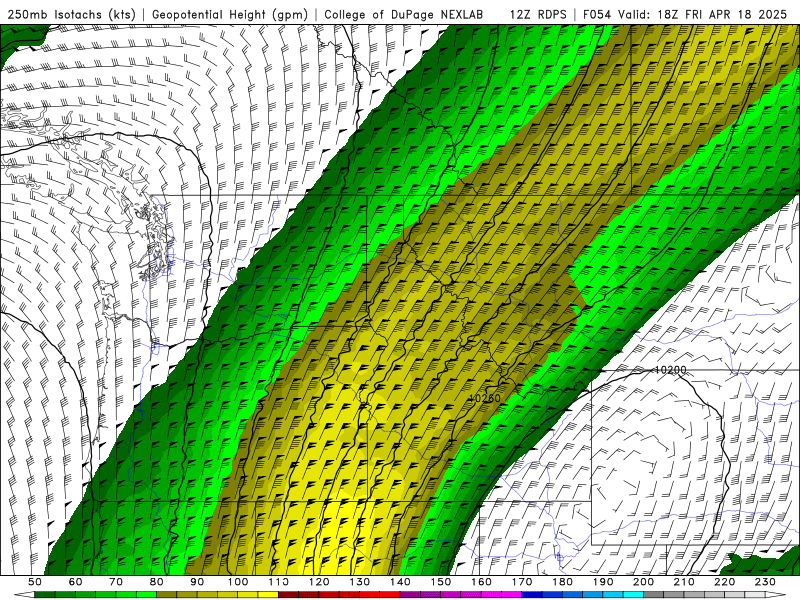Click the "College of DuPage NEXLAB" label
Image resolution: width=800 pixels, height=600 pixels.
coord(404,15)
